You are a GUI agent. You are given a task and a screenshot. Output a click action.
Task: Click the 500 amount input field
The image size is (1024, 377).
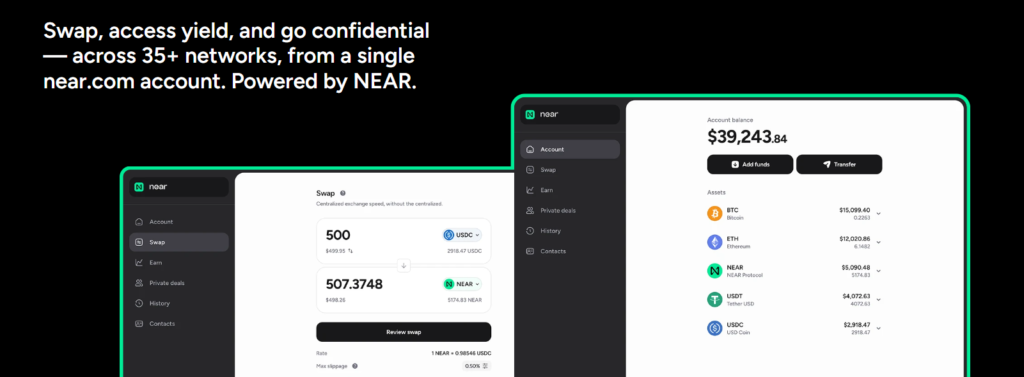pyautogui.click(x=338, y=235)
